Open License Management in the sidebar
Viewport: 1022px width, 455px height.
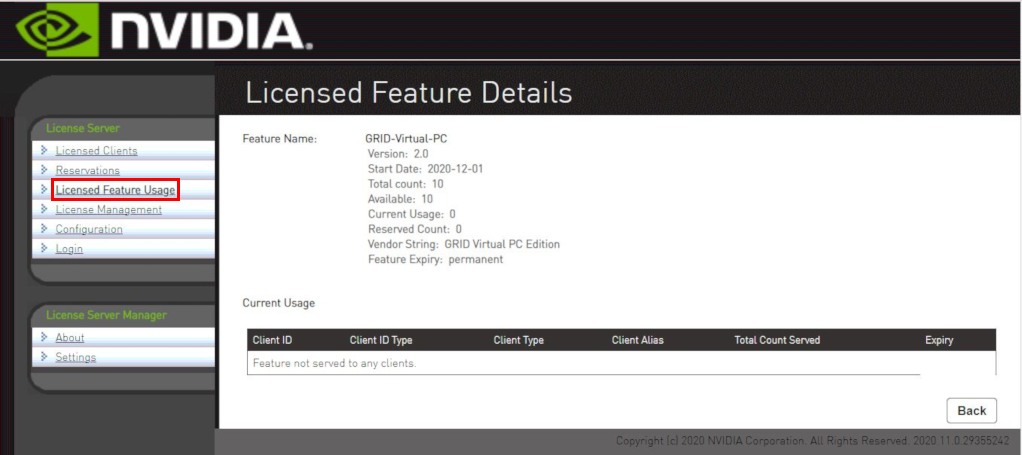(x=108, y=210)
